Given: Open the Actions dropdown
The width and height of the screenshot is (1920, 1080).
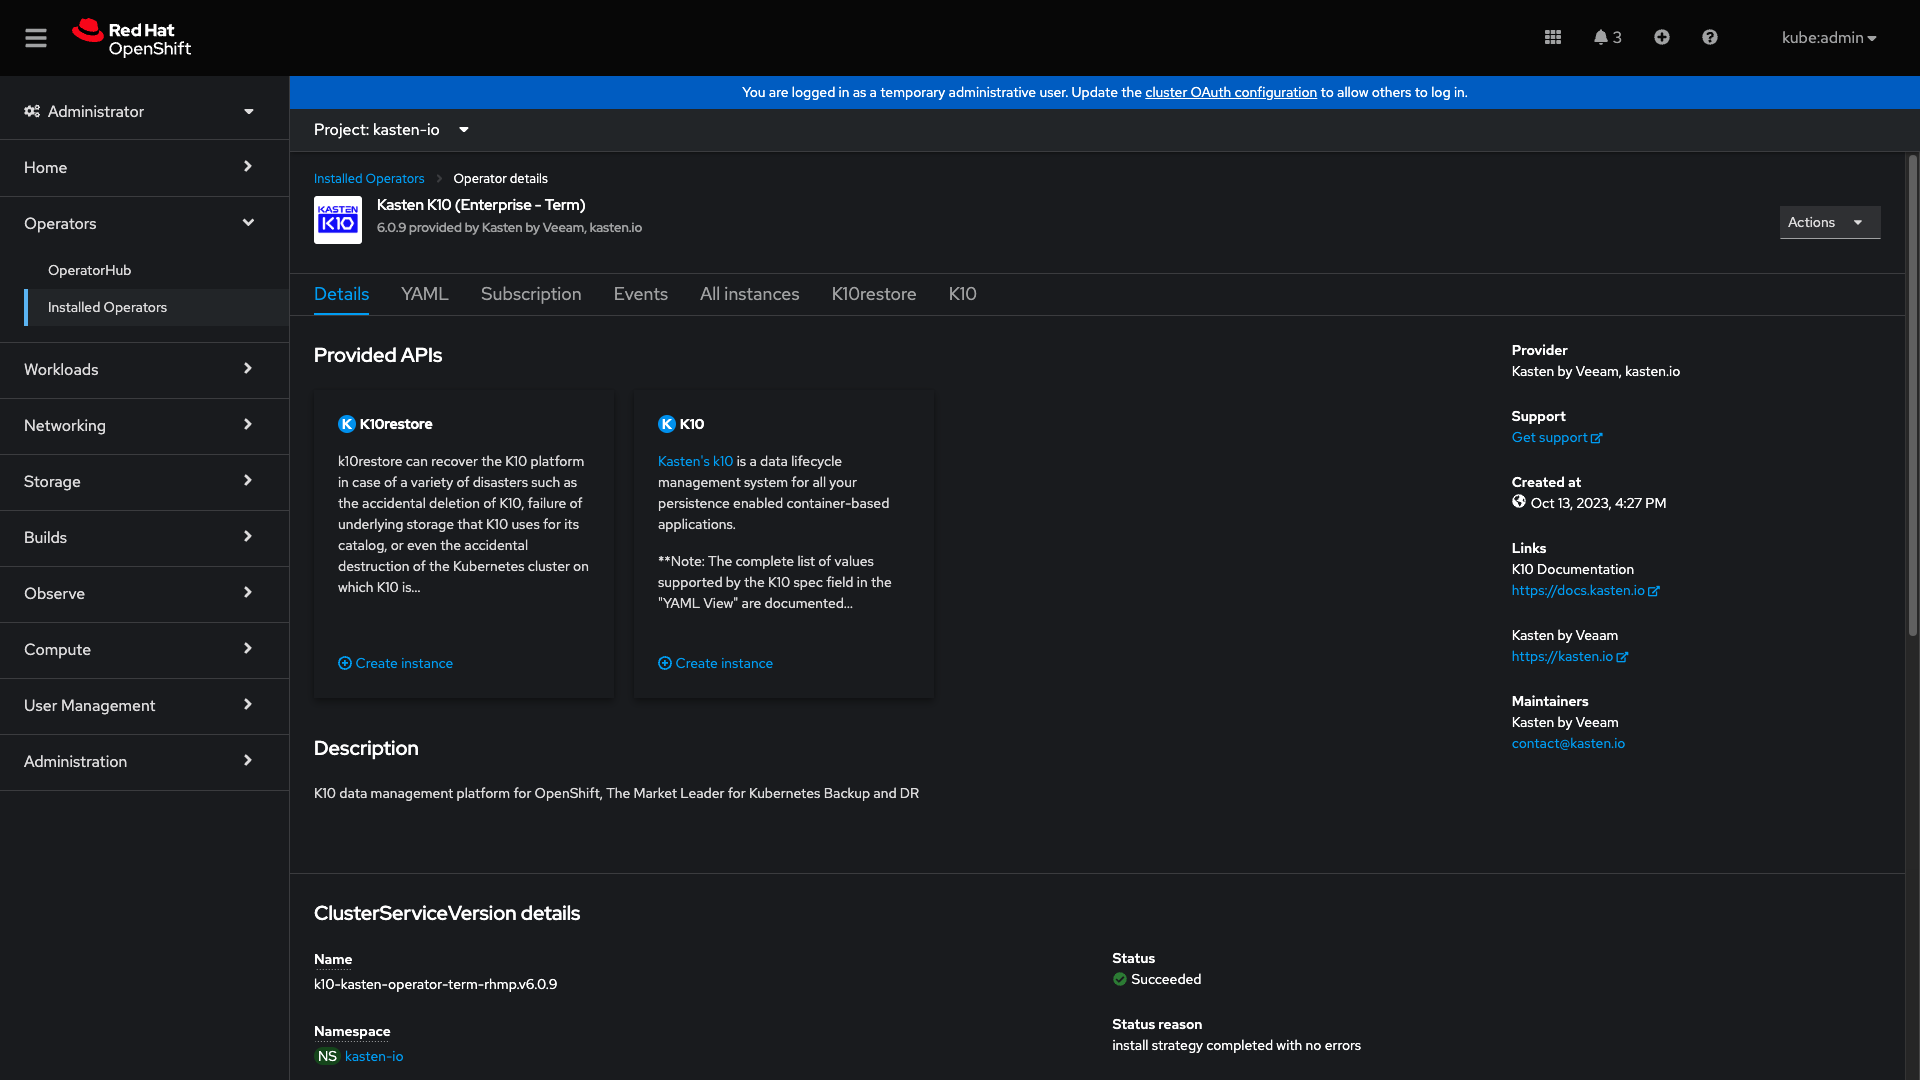Looking at the screenshot, I should (1830, 222).
